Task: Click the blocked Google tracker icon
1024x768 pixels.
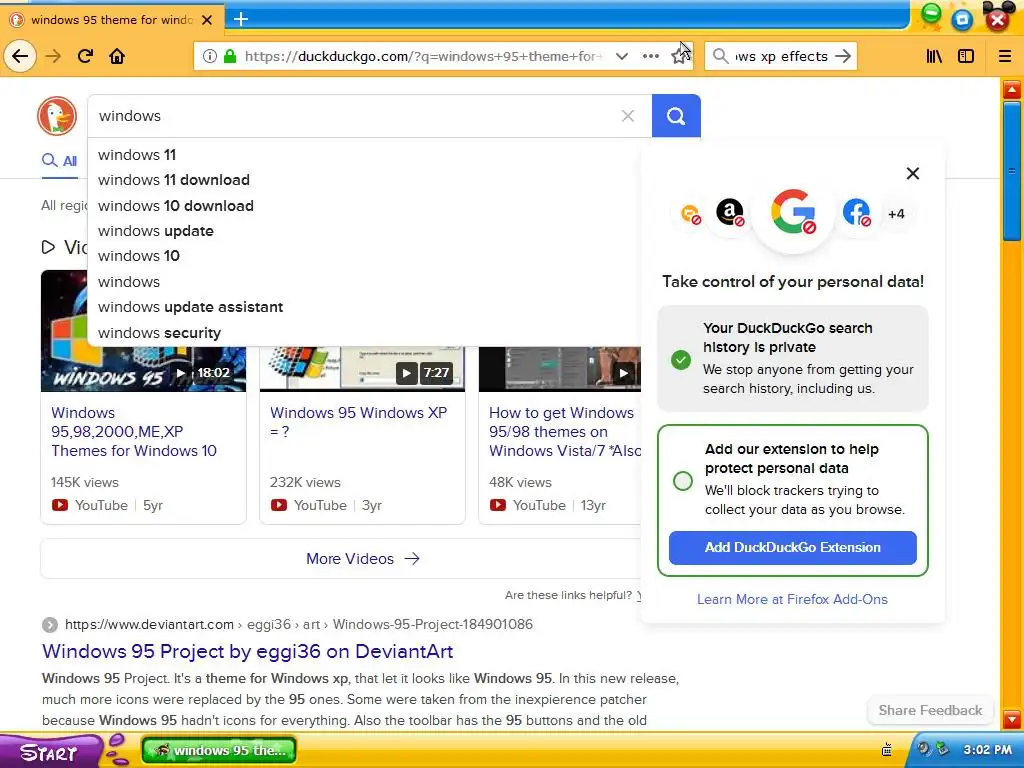Action: click(x=793, y=212)
